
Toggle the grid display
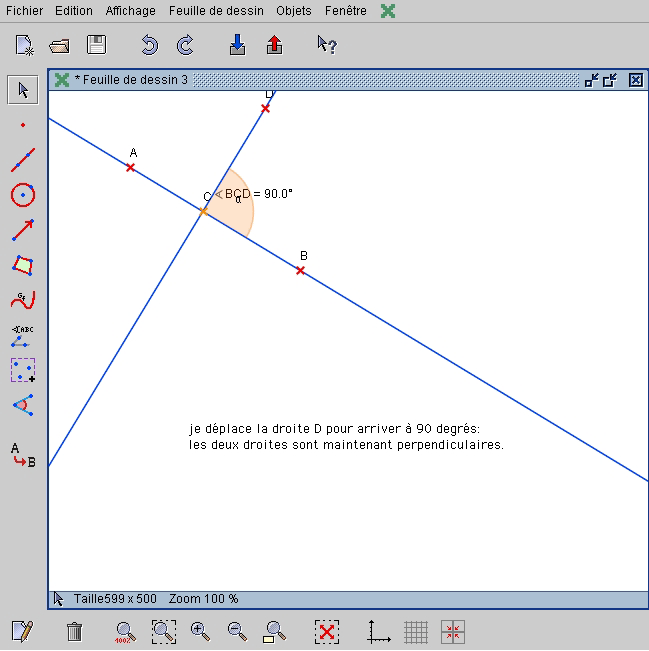(416, 632)
